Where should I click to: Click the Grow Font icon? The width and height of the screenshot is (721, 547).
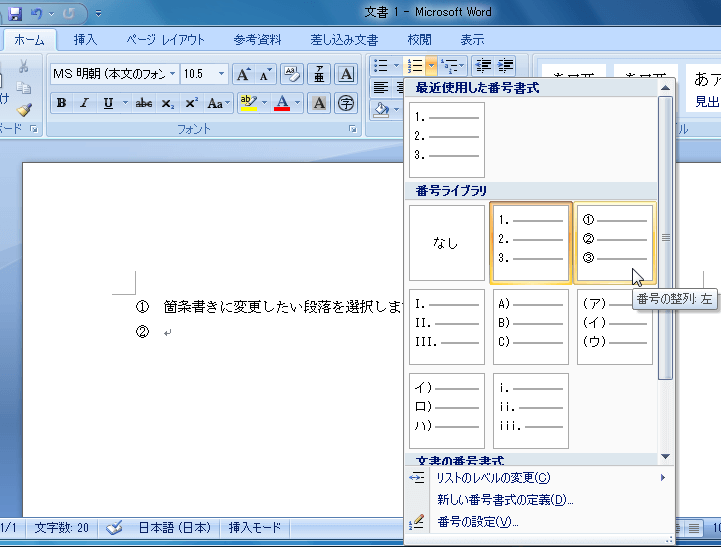tap(243, 74)
